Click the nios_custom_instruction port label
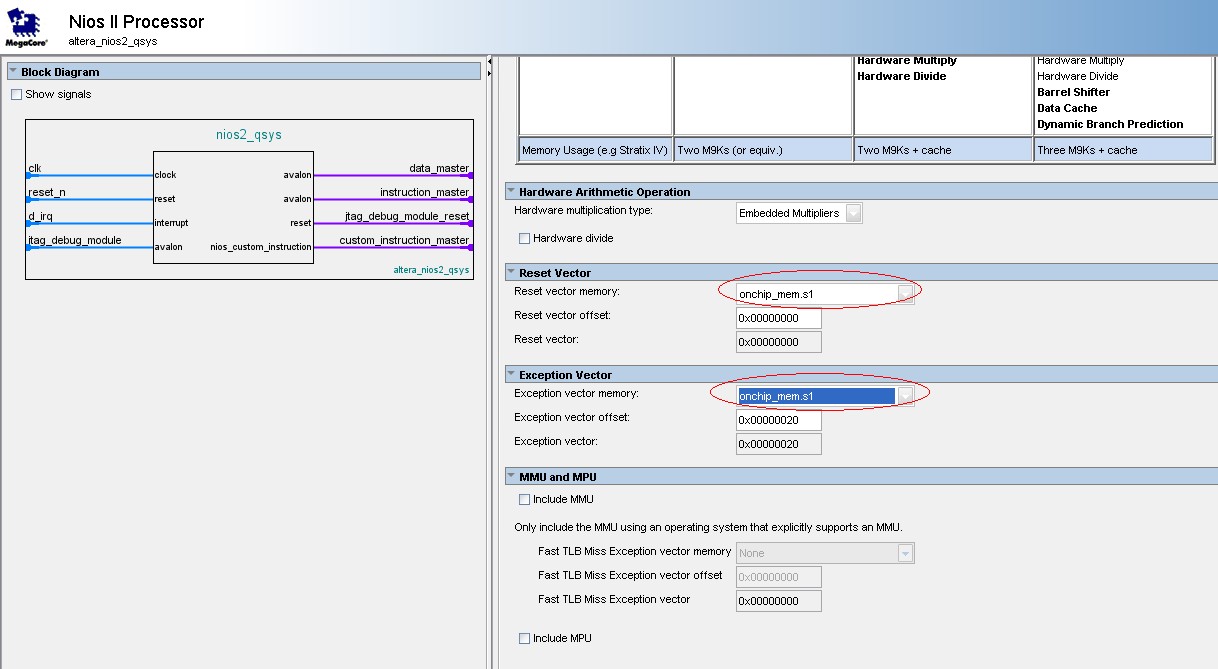The width and height of the screenshot is (1218, 669). 260,247
